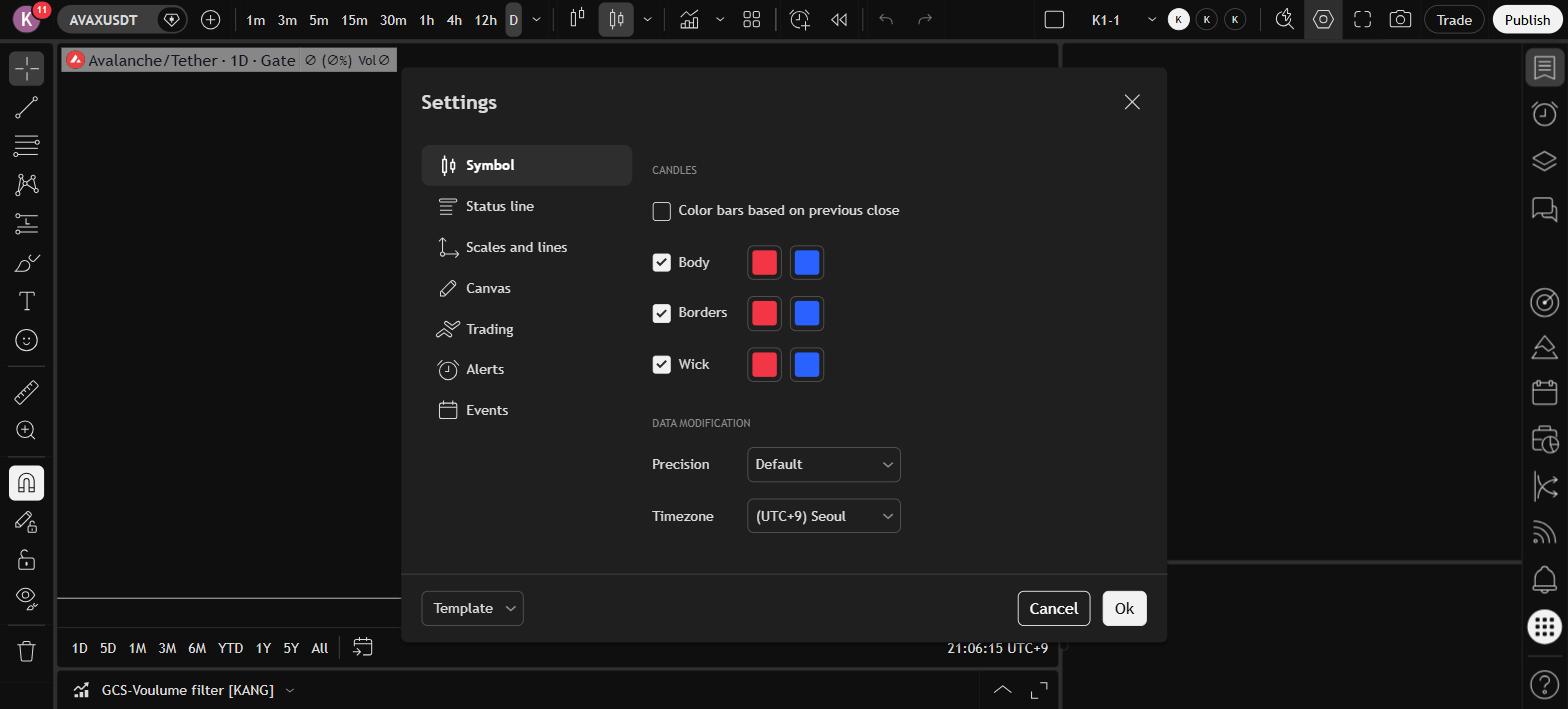Collapse the bottom panel chevron
This screenshot has height=709, width=1568.
tap(1002, 690)
